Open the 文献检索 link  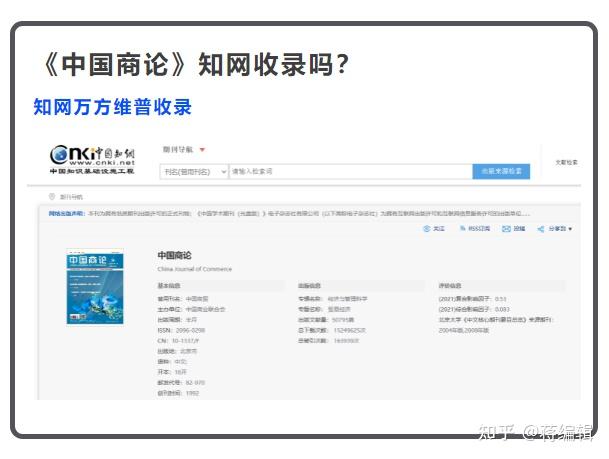coord(566,162)
